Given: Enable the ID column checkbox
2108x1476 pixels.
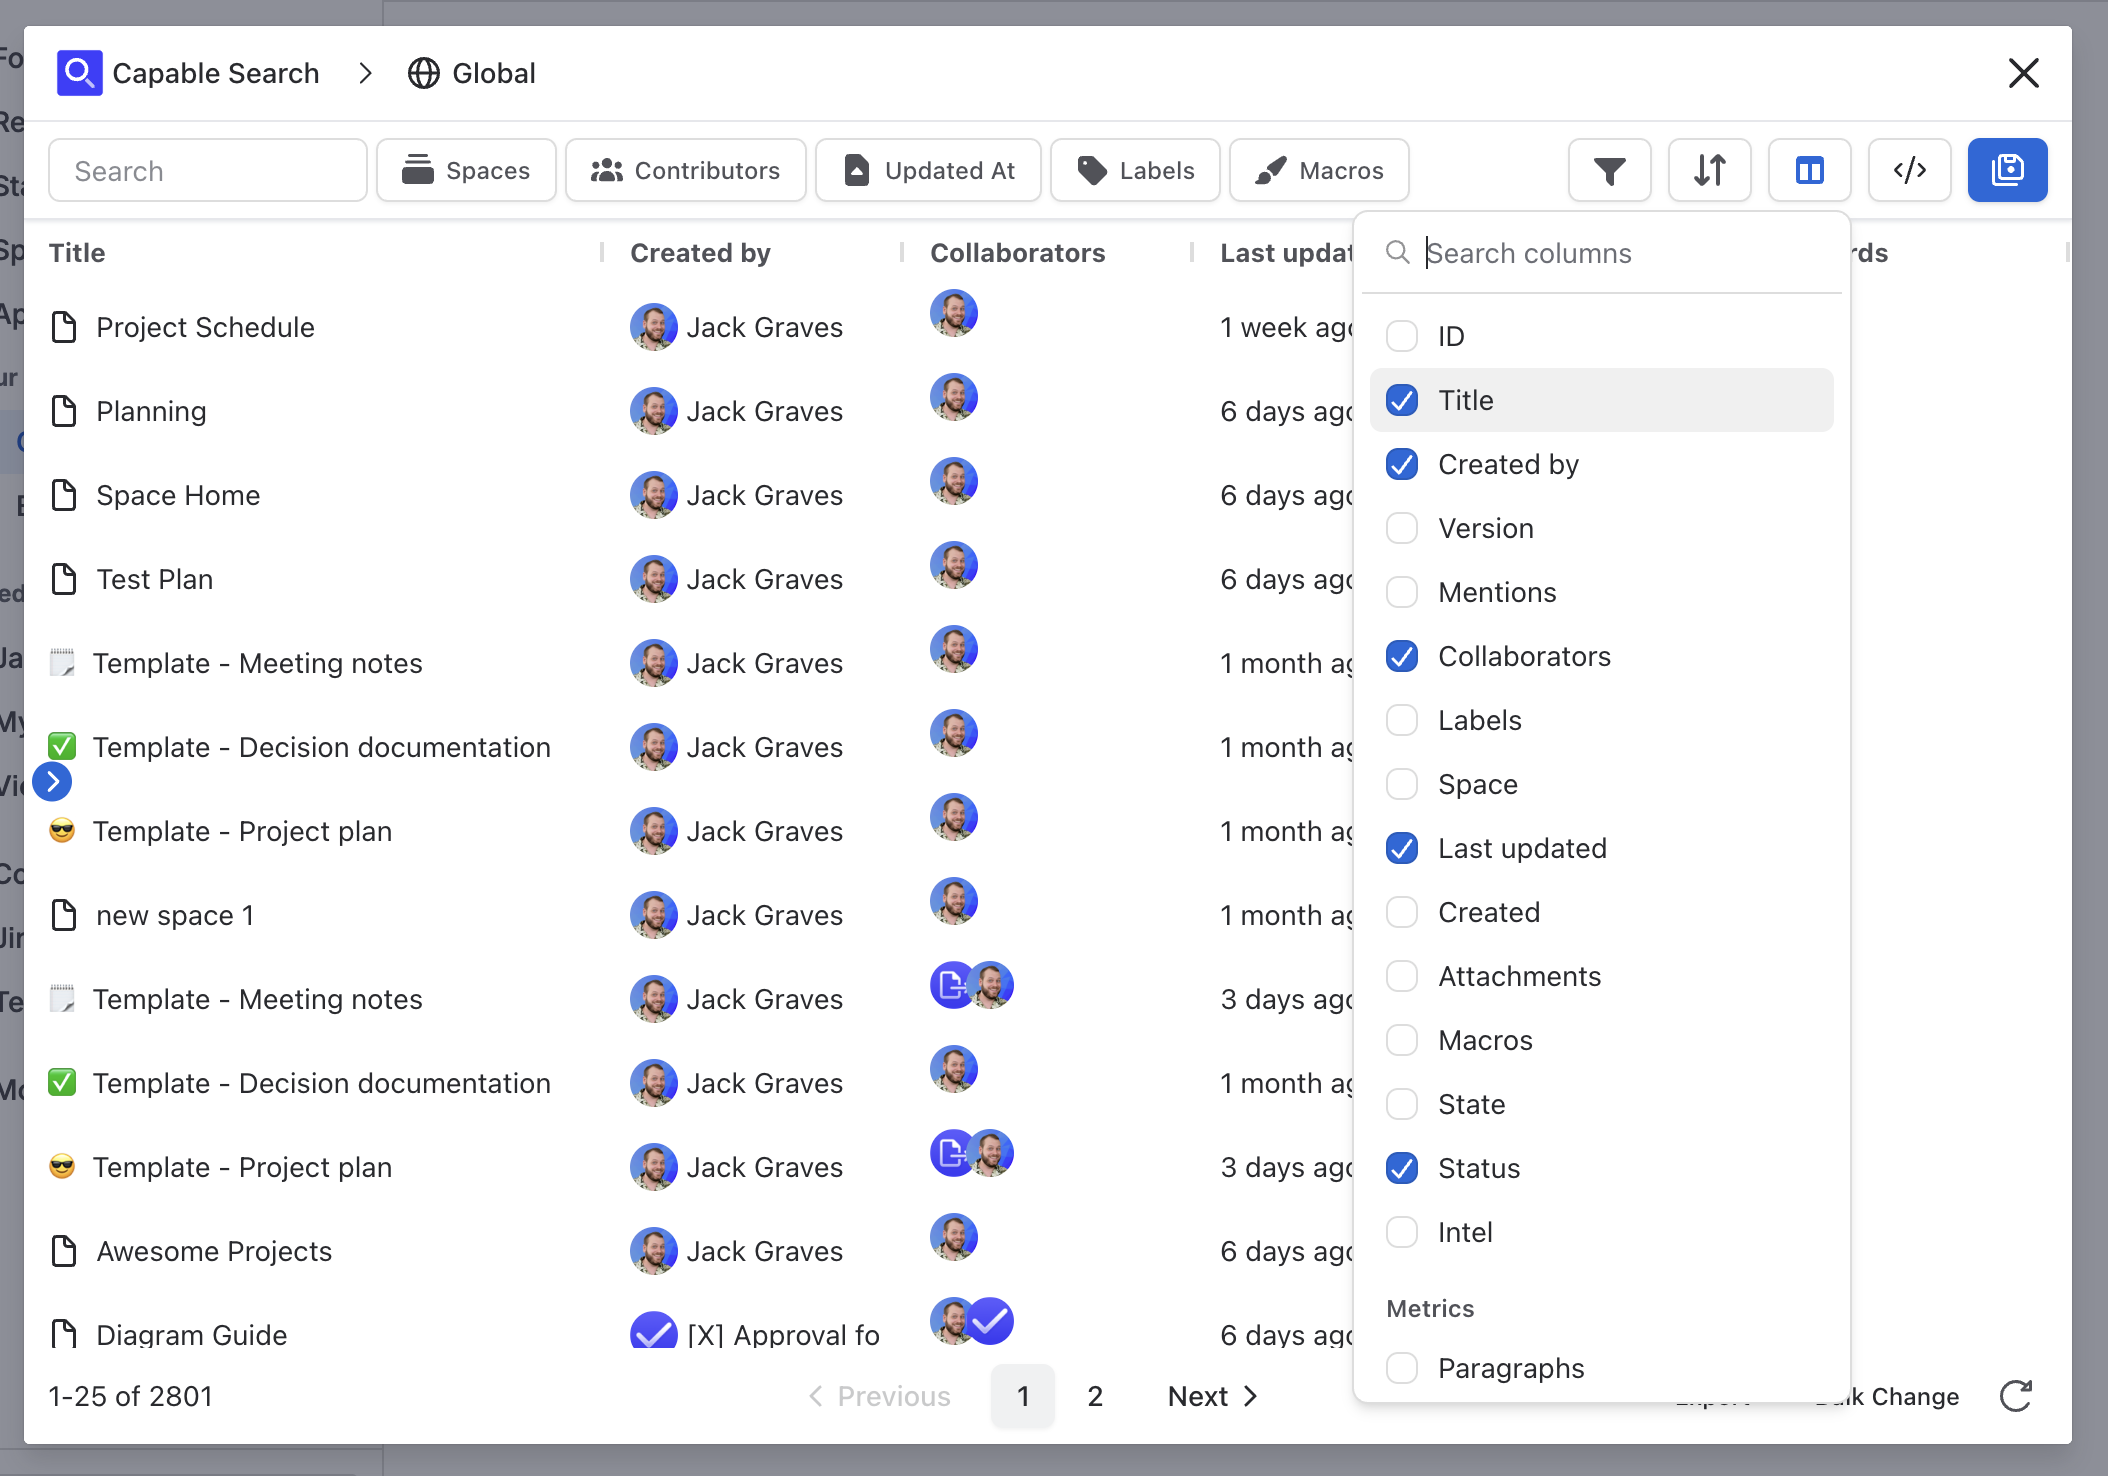Looking at the screenshot, I should (x=1402, y=336).
